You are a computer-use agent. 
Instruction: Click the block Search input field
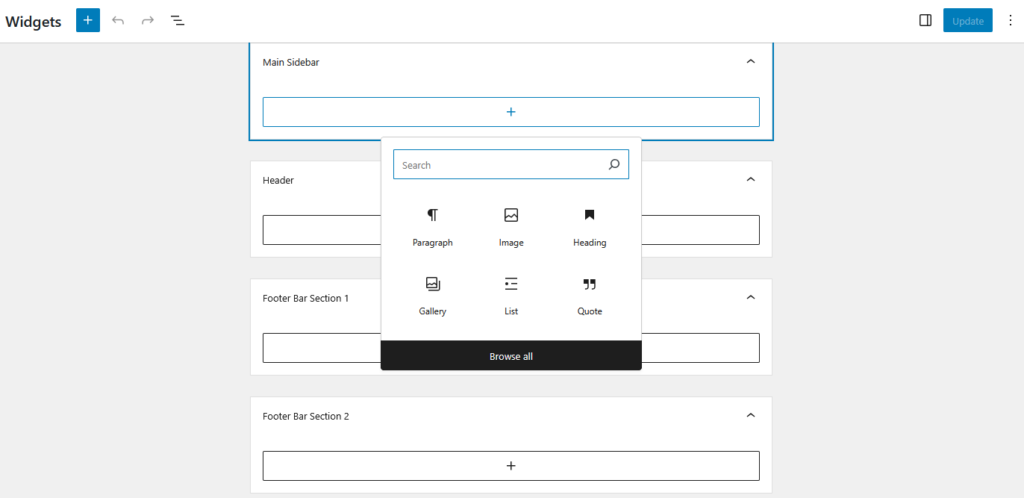pos(511,164)
